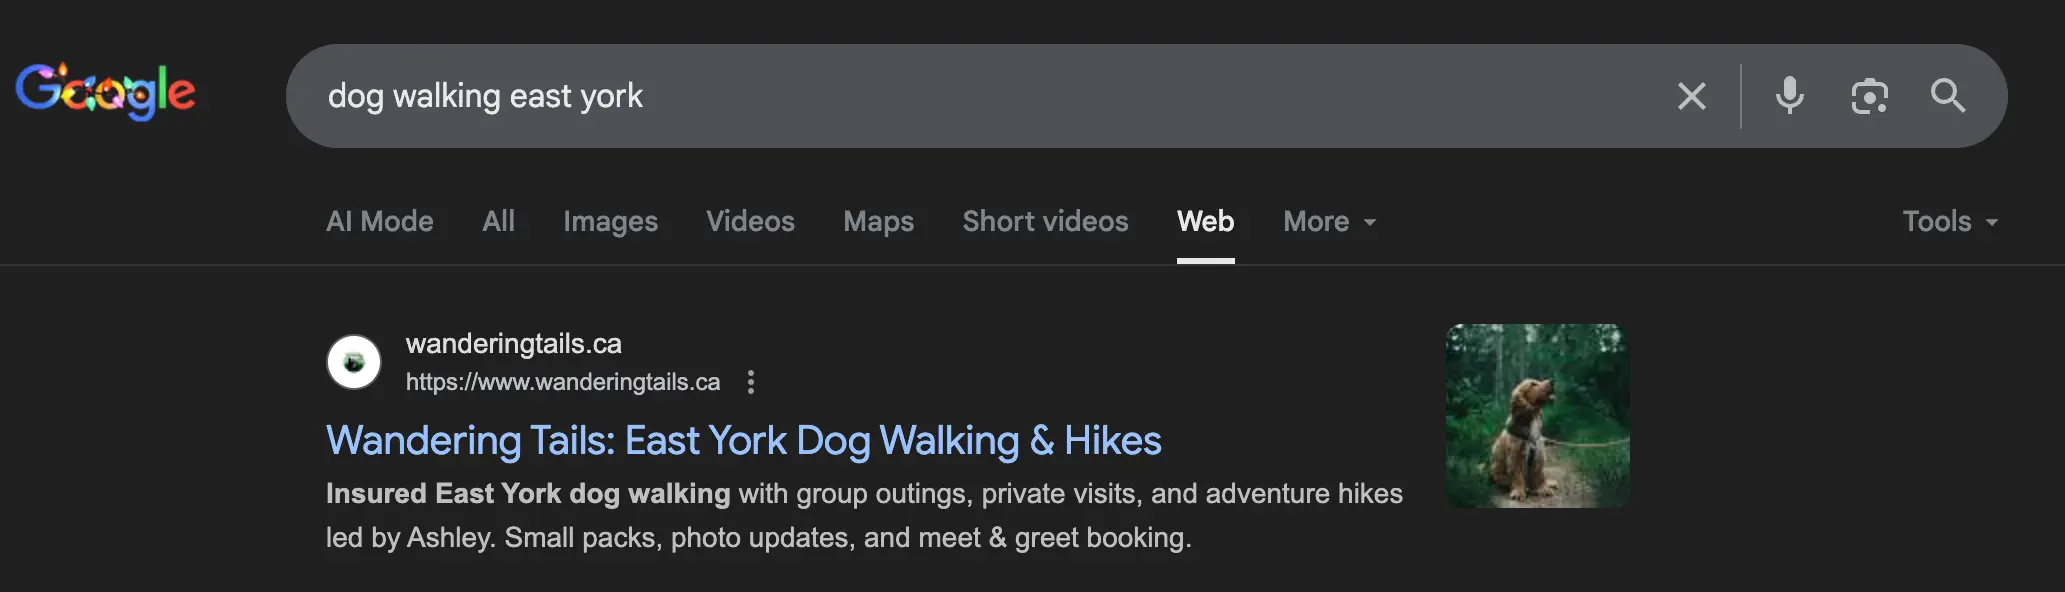Open the Short videos tab

click(1045, 221)
